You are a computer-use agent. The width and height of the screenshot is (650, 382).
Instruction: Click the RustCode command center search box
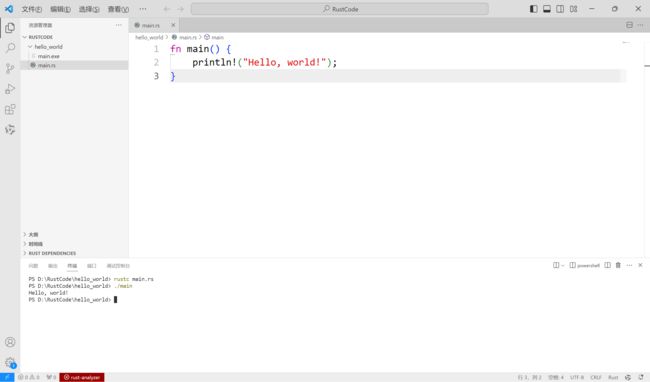click(340, 9)
